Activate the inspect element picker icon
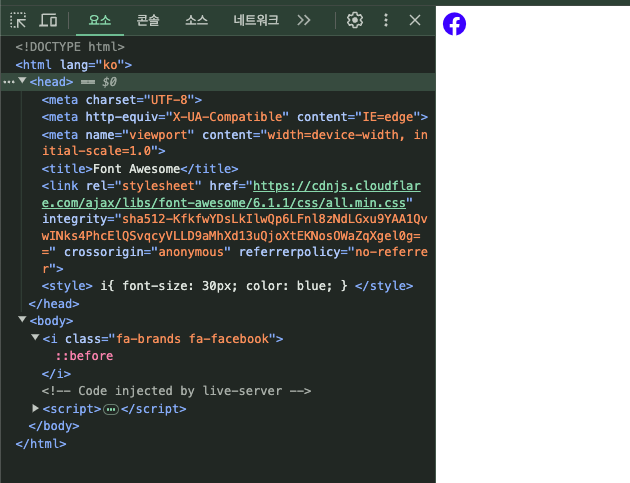The image size is (630, 483). (18, 20)
